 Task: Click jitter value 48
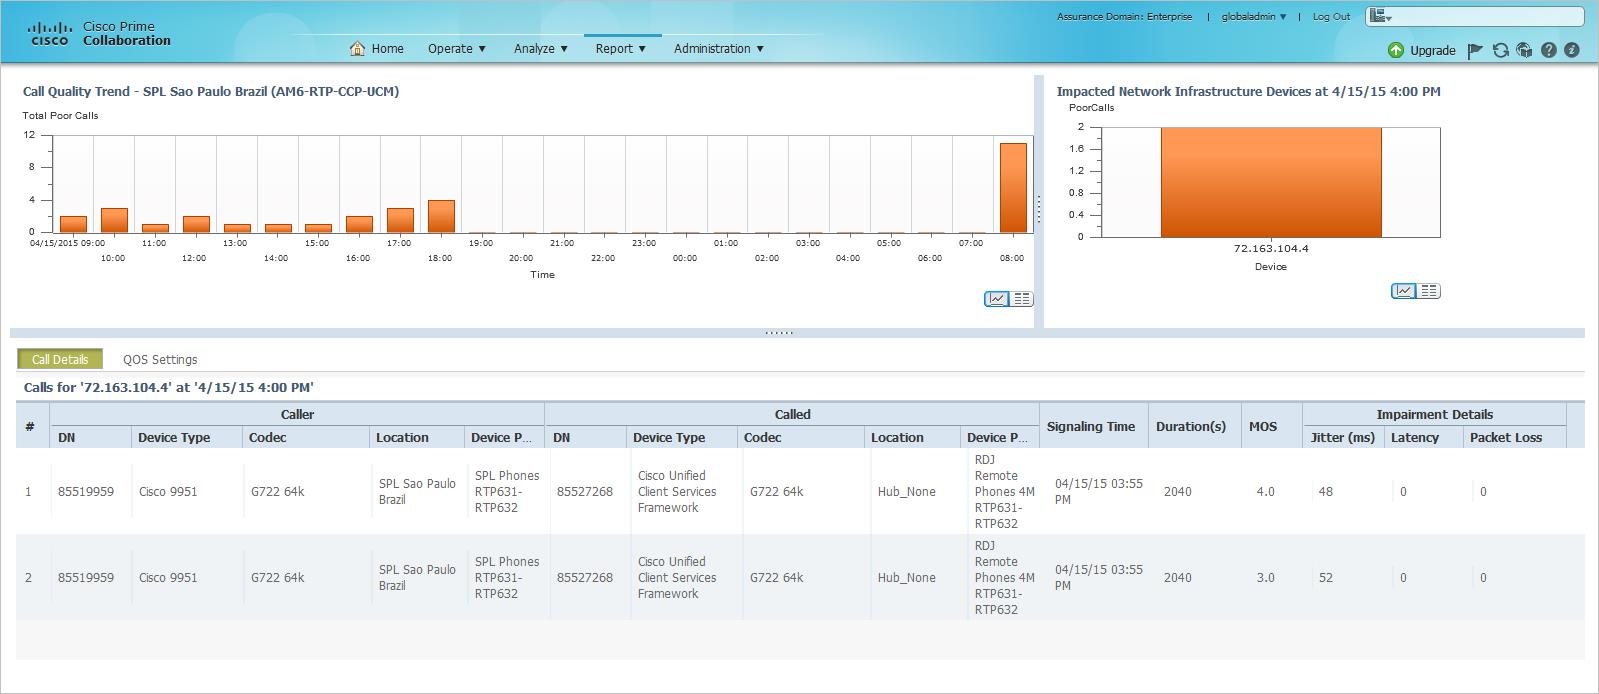pyautogui.click(x=1326, y=492)
